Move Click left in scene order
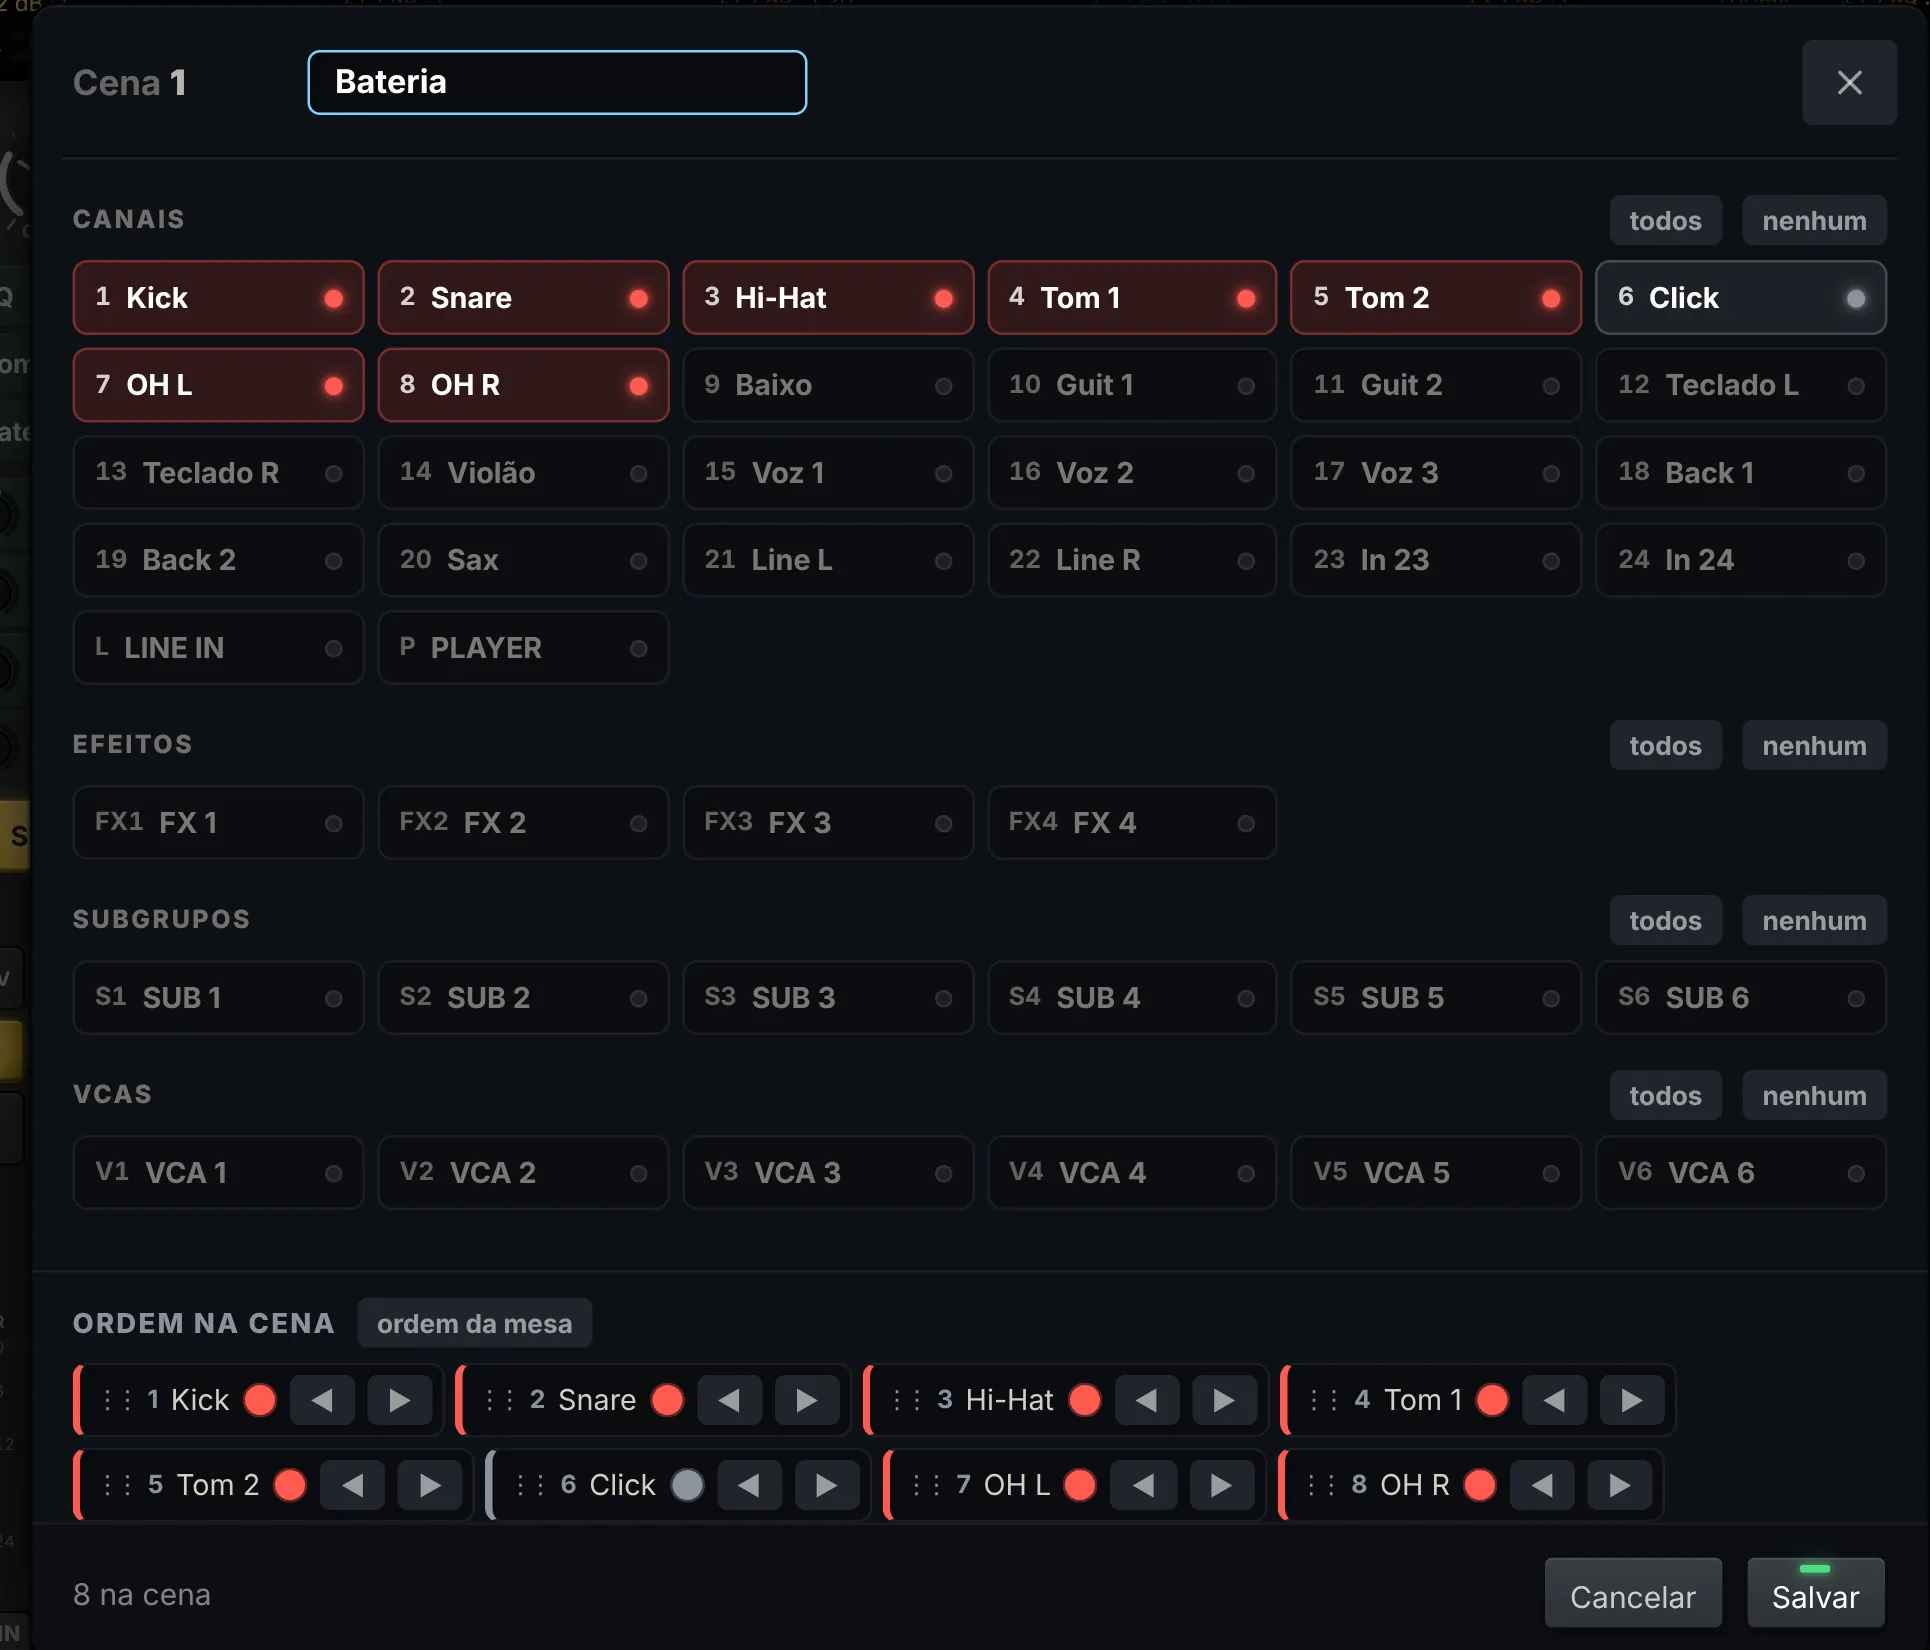Screen dimensions: 1930x1650 pyautogui.click(x=749, y=1485)
